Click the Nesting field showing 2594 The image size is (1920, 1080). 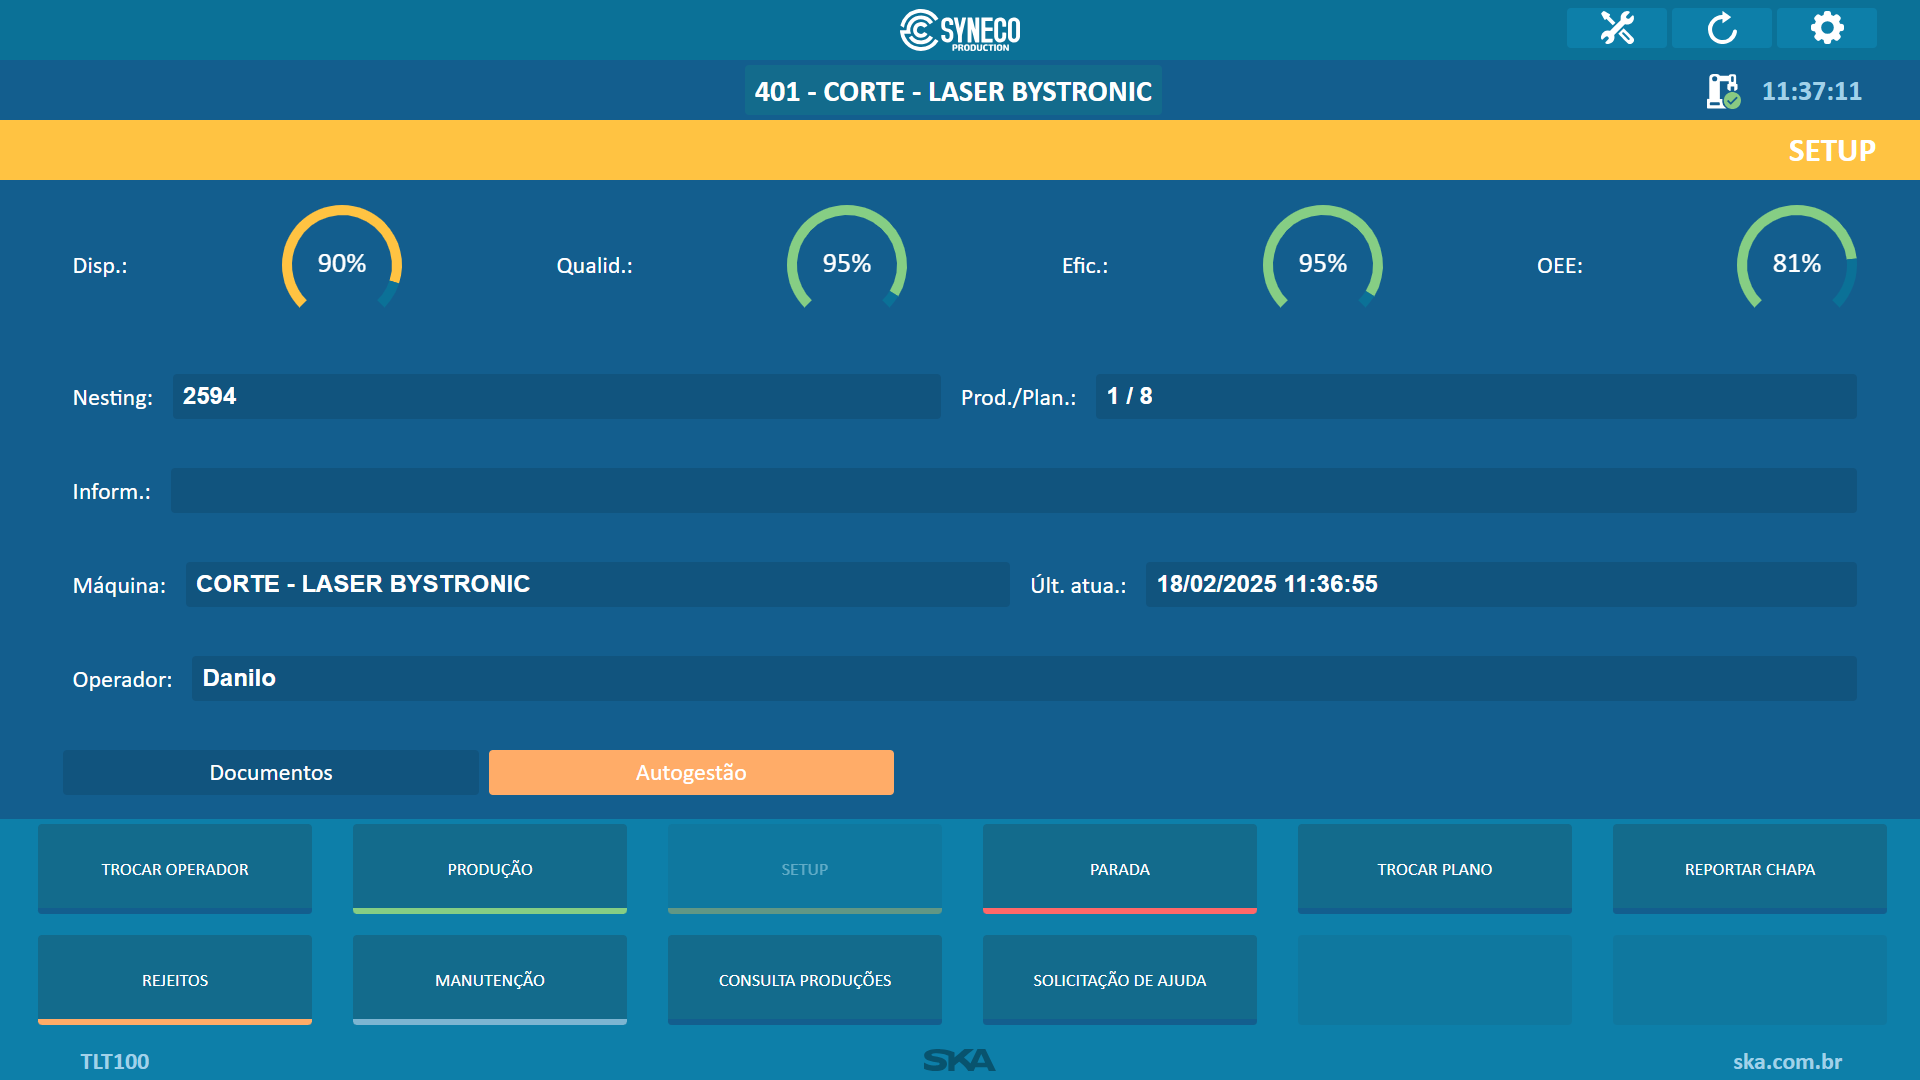pos(556,396)
